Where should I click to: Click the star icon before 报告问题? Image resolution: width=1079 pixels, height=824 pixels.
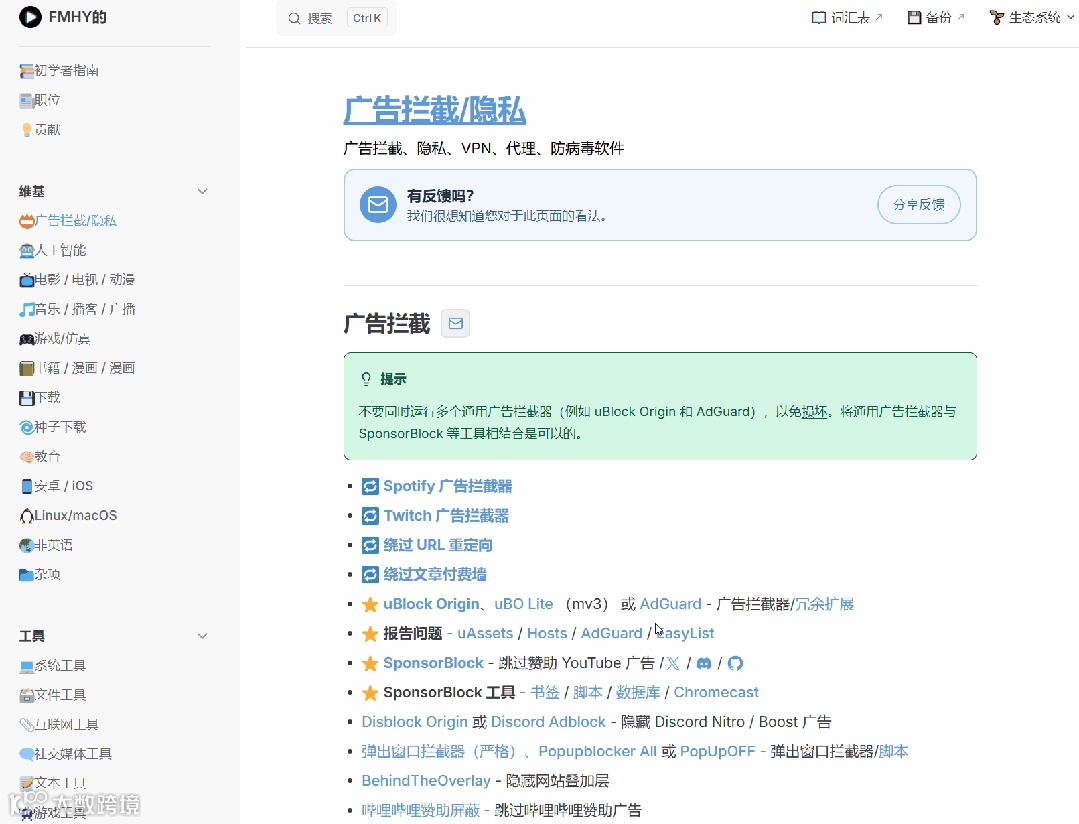coord(370,633)
